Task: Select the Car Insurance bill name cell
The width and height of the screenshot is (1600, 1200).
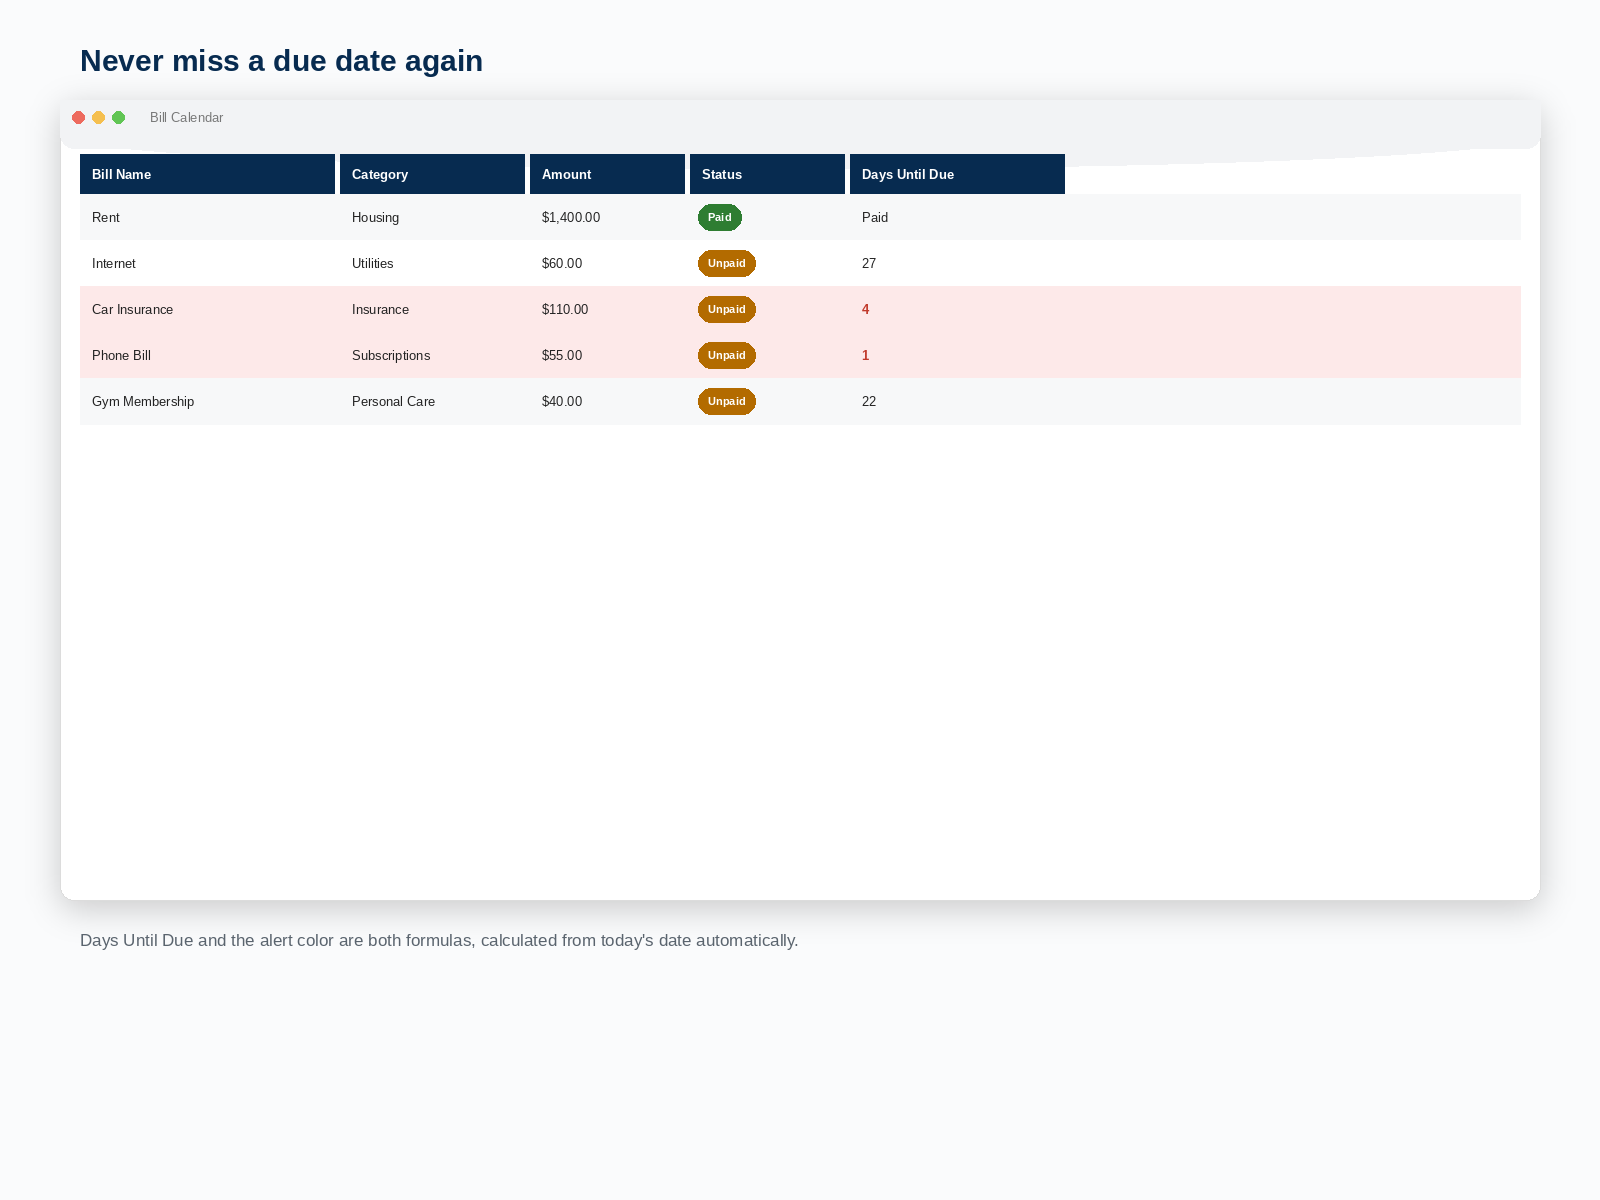Action: pos(132,309)
